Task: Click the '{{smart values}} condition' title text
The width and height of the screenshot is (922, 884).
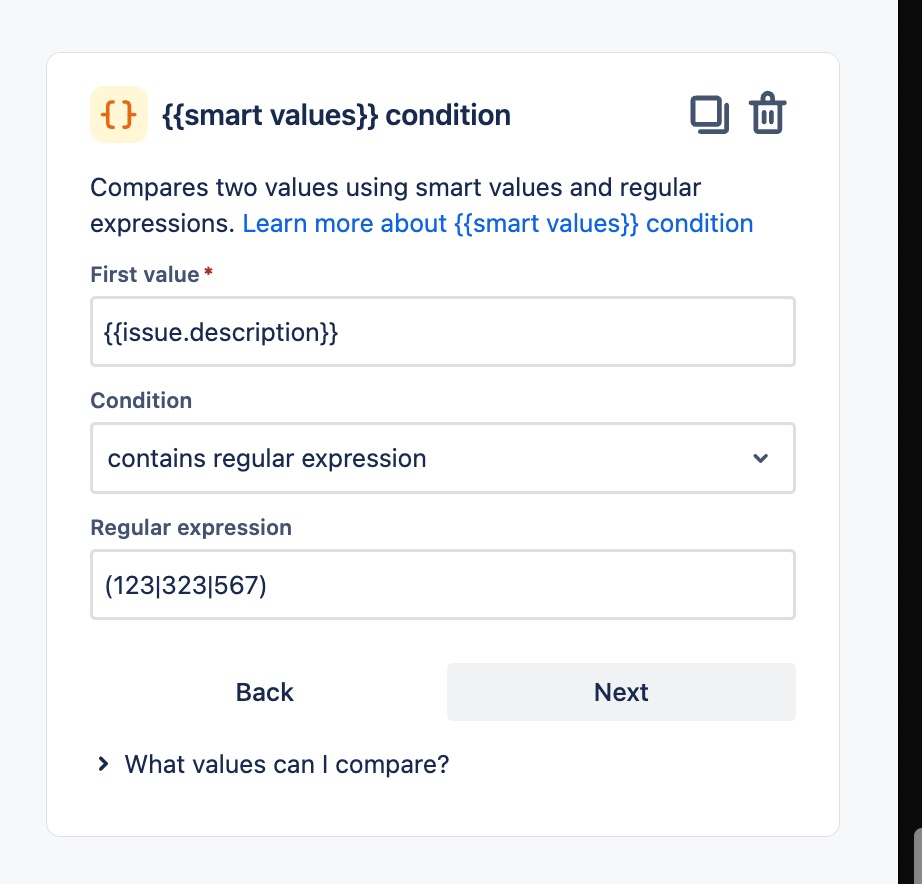Action: pos(334,114)
